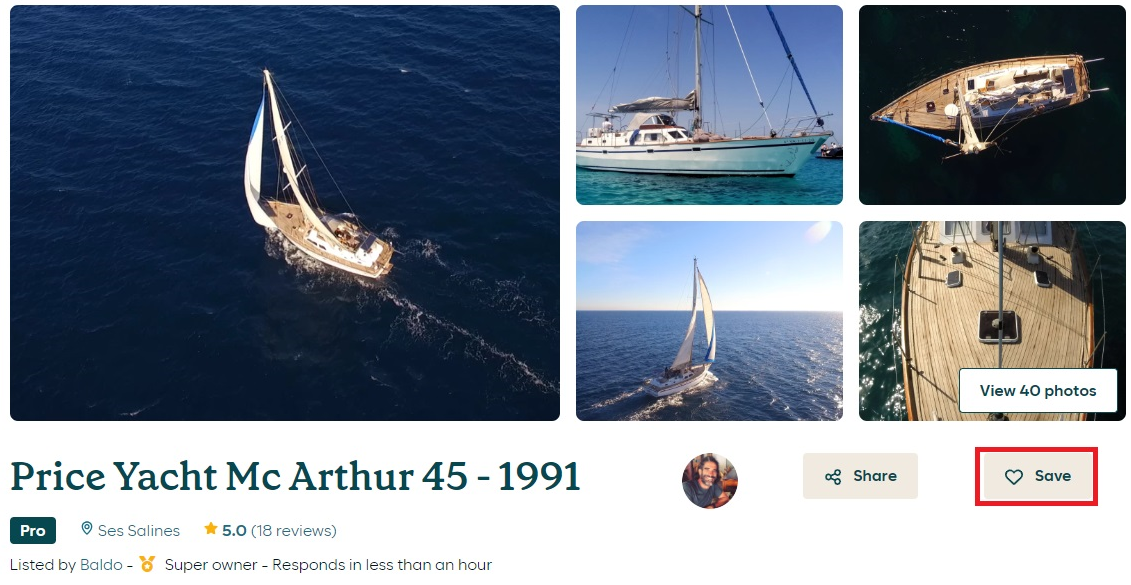Click the heart icon in Save

click(1014, 477)
